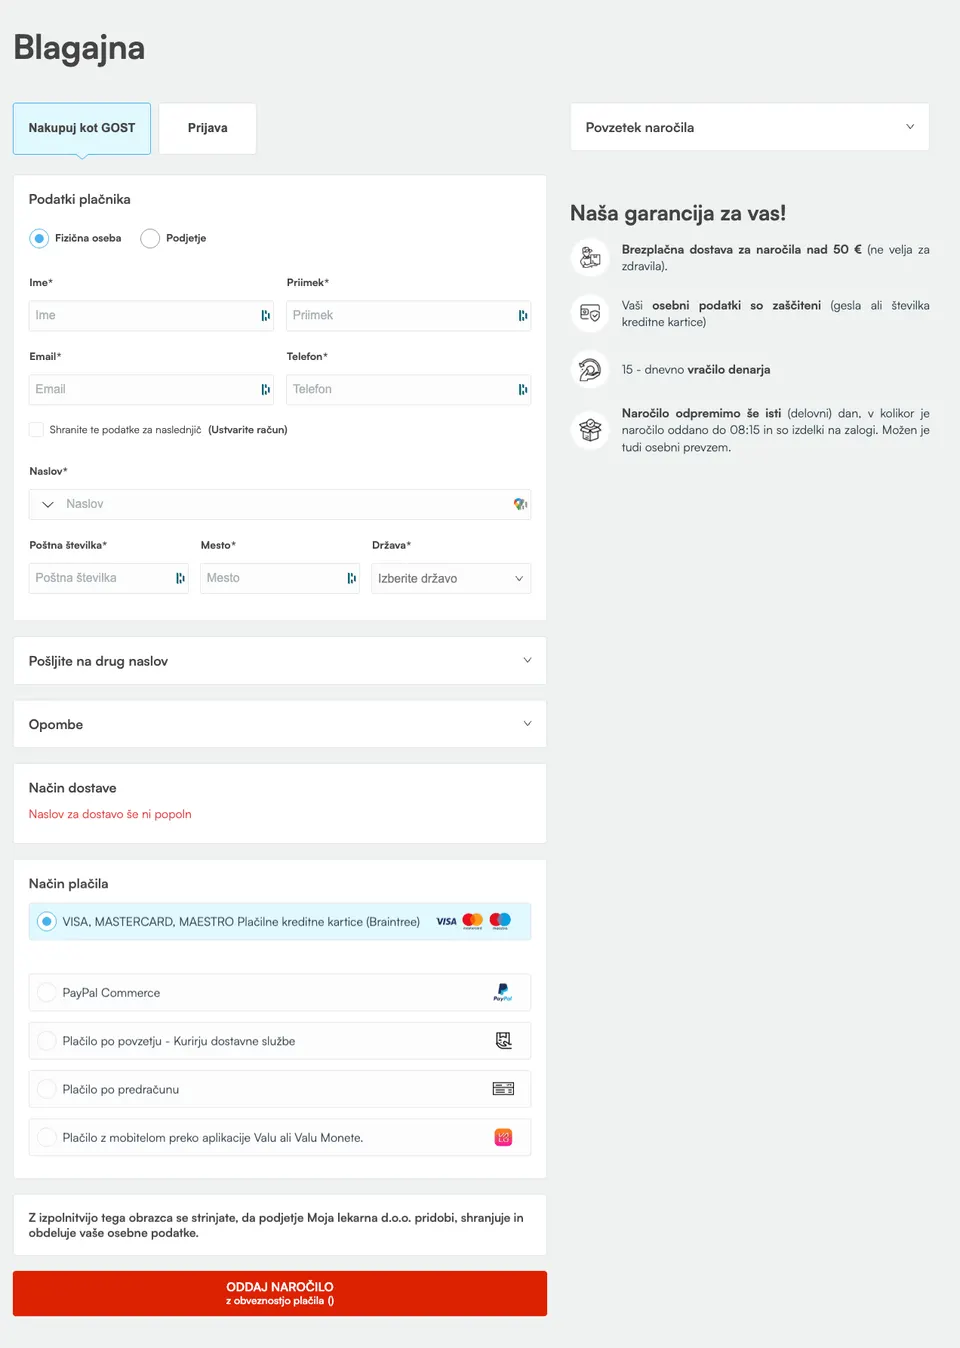Expand the Opombe section
960x1348 pixels.
pyautogui.click(x=280, y=724)
